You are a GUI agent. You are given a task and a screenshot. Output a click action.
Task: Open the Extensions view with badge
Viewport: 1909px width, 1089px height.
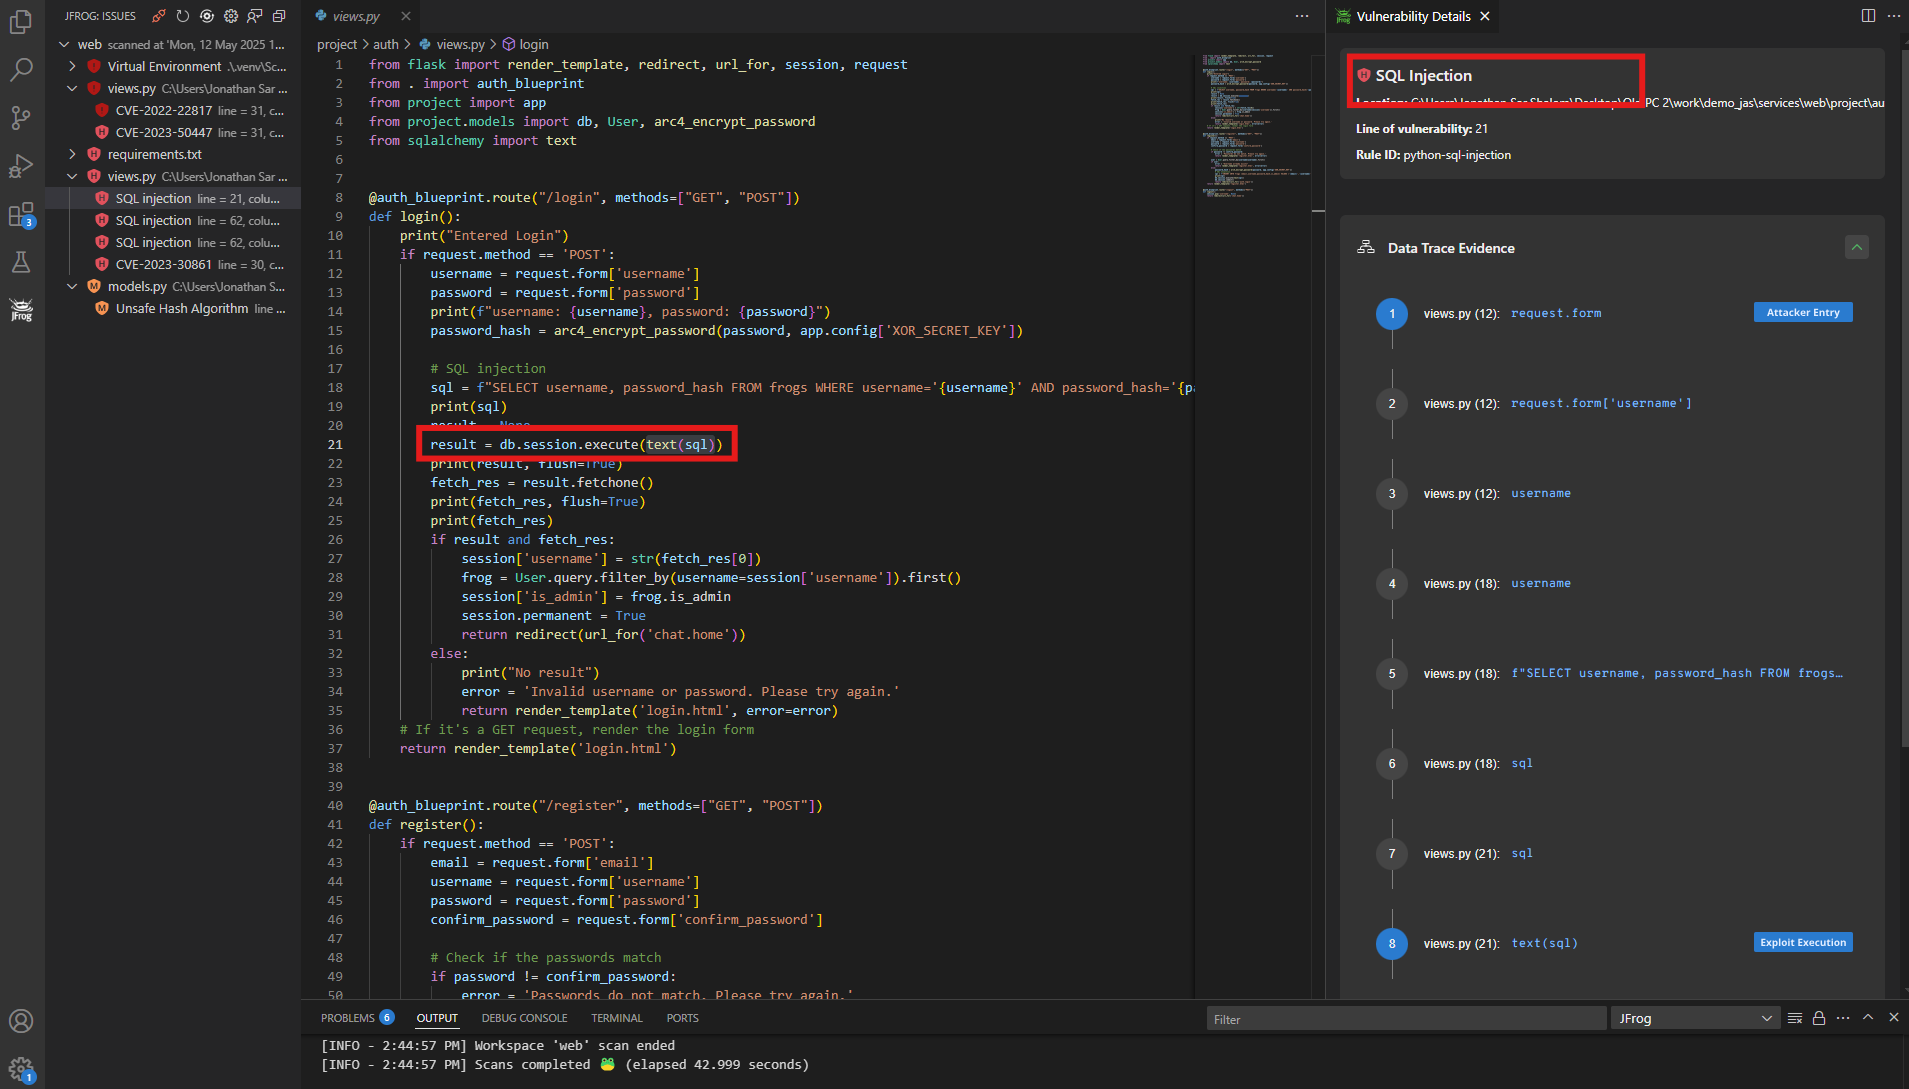tap(21, 214)
